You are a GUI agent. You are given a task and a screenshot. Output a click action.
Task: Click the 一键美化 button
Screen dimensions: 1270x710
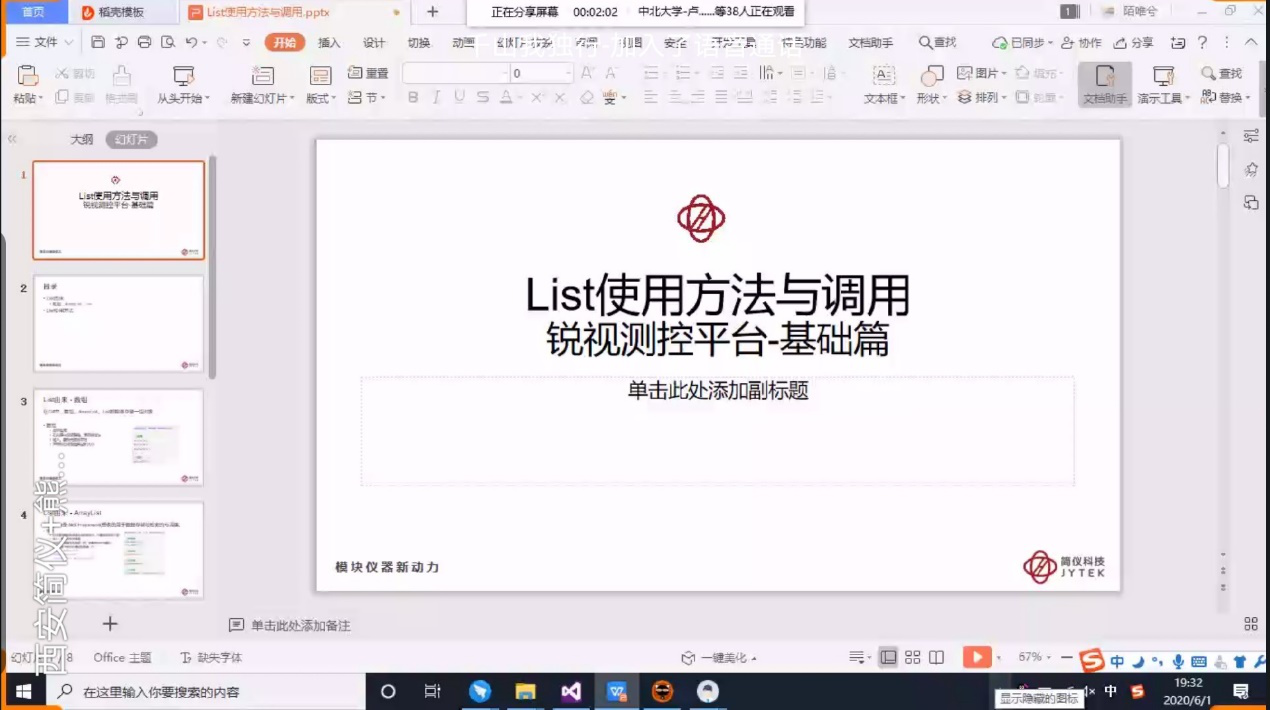pos(718,657)
